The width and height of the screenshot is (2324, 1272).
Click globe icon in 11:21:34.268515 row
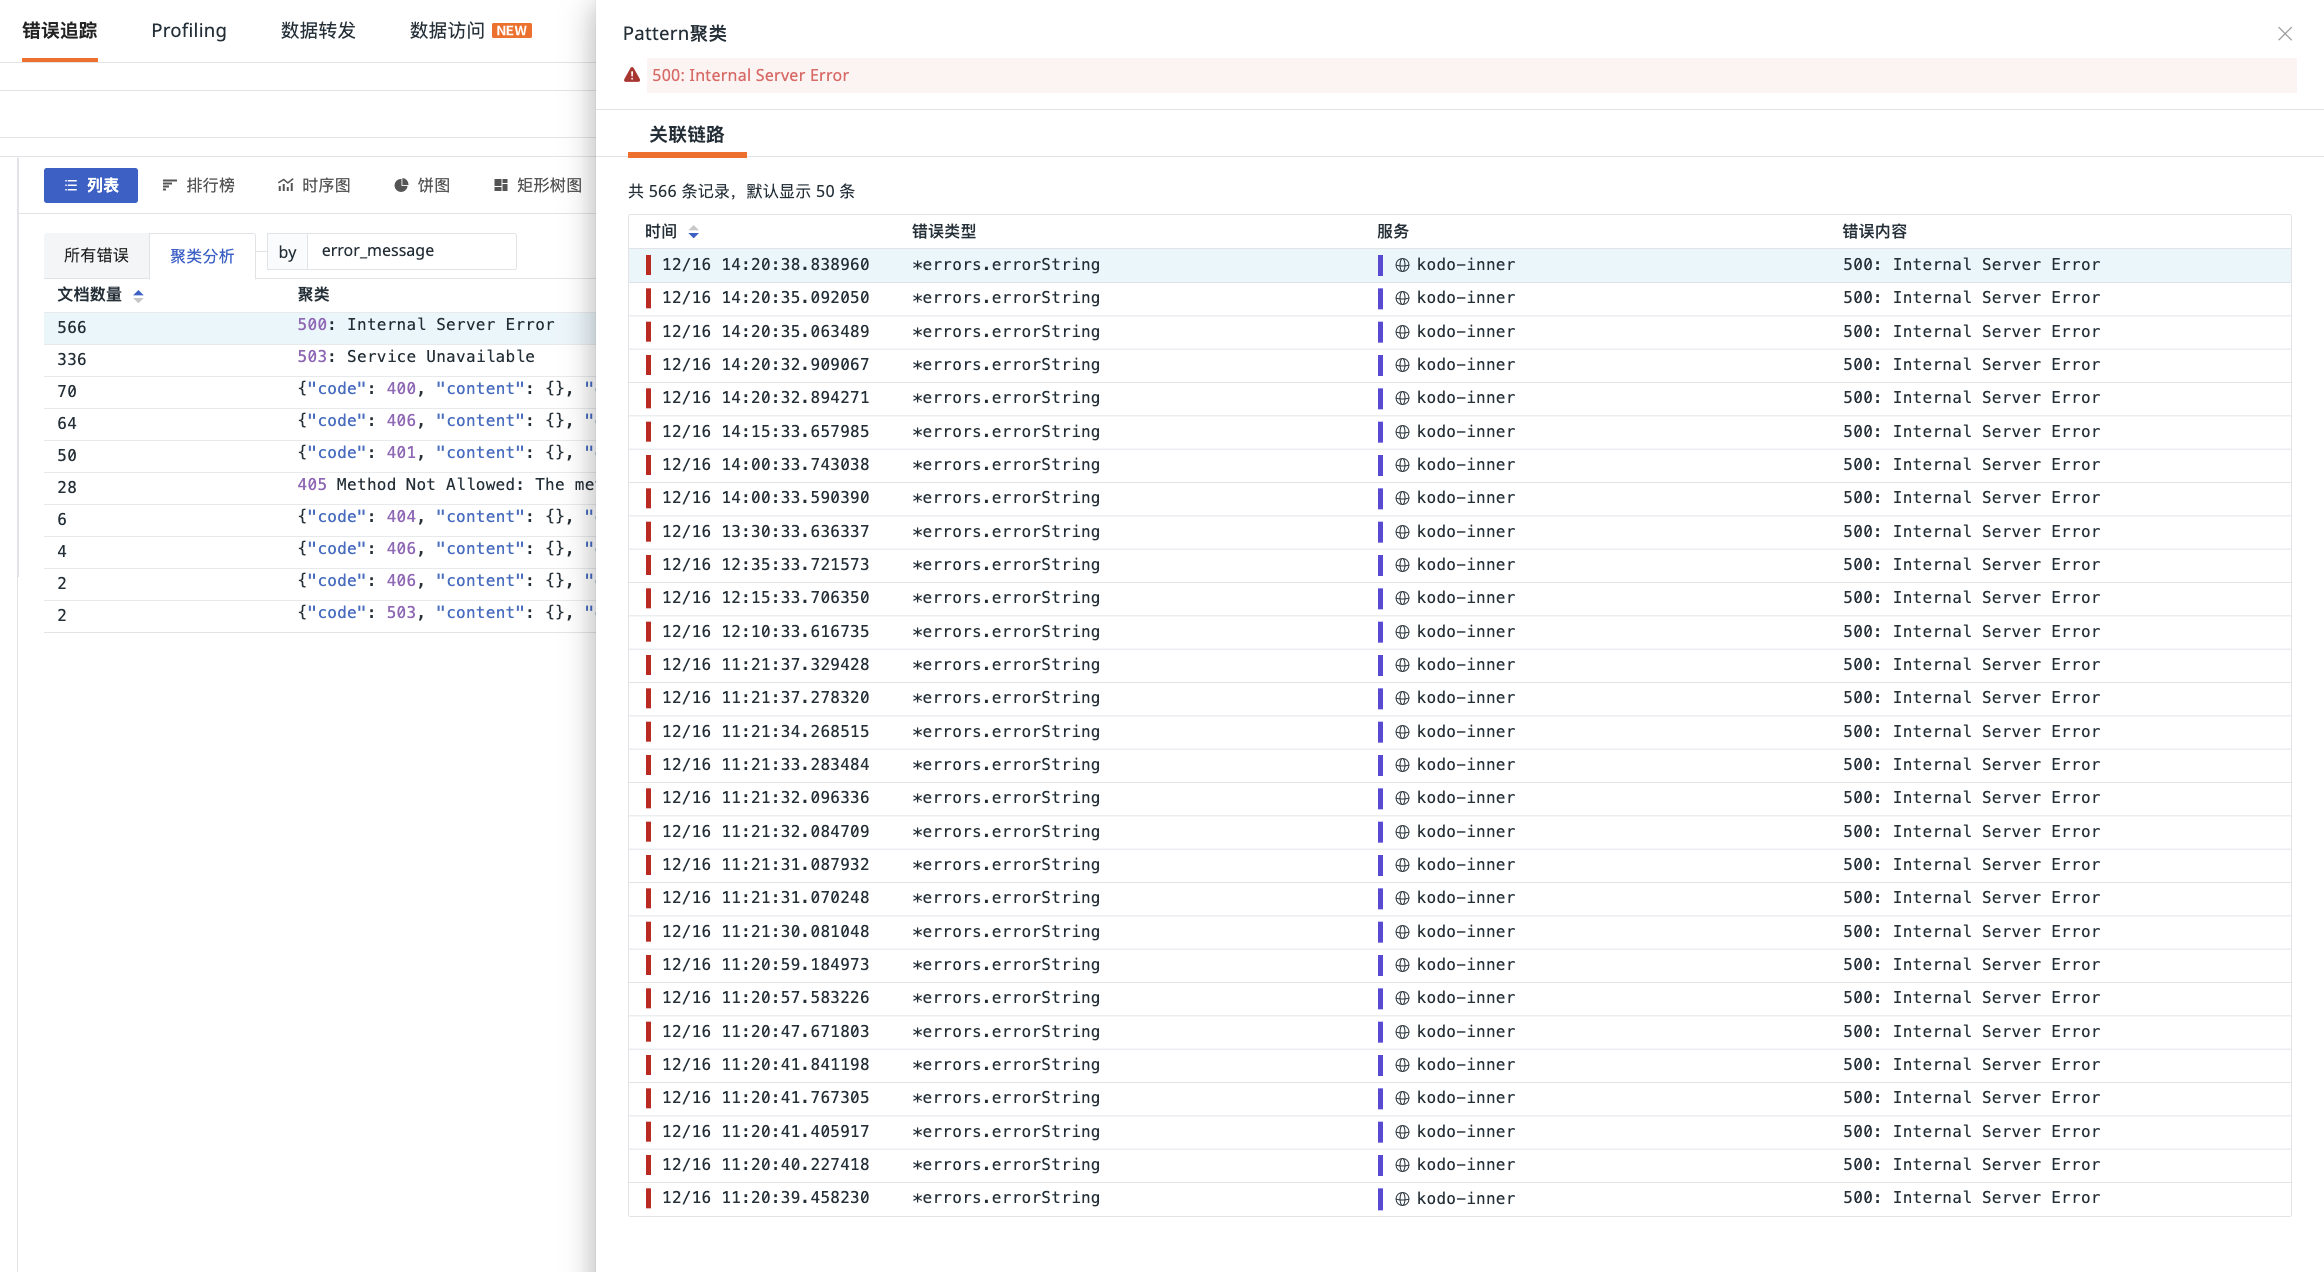pyautogui.click(x=1402, y=732)
